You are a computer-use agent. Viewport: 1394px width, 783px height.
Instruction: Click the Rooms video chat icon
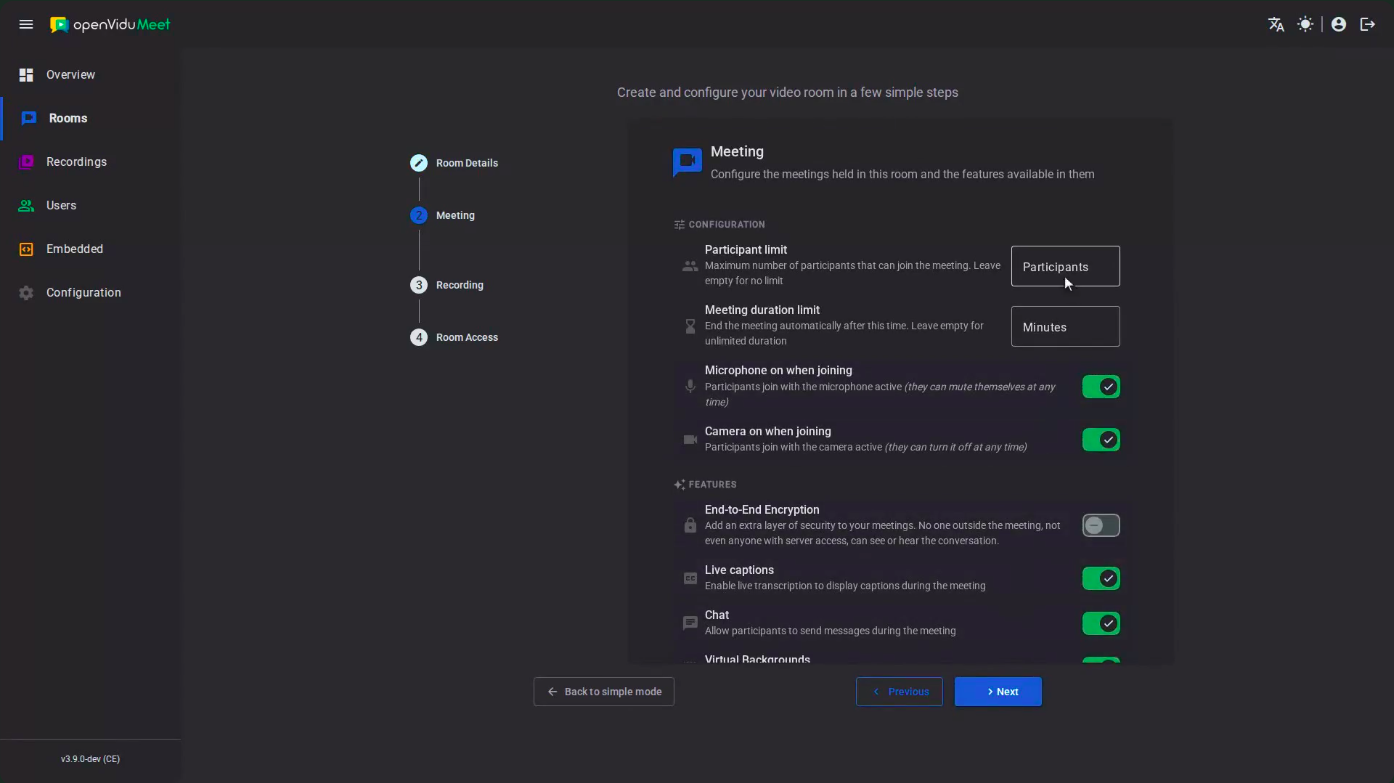click(x=29, y=118)
